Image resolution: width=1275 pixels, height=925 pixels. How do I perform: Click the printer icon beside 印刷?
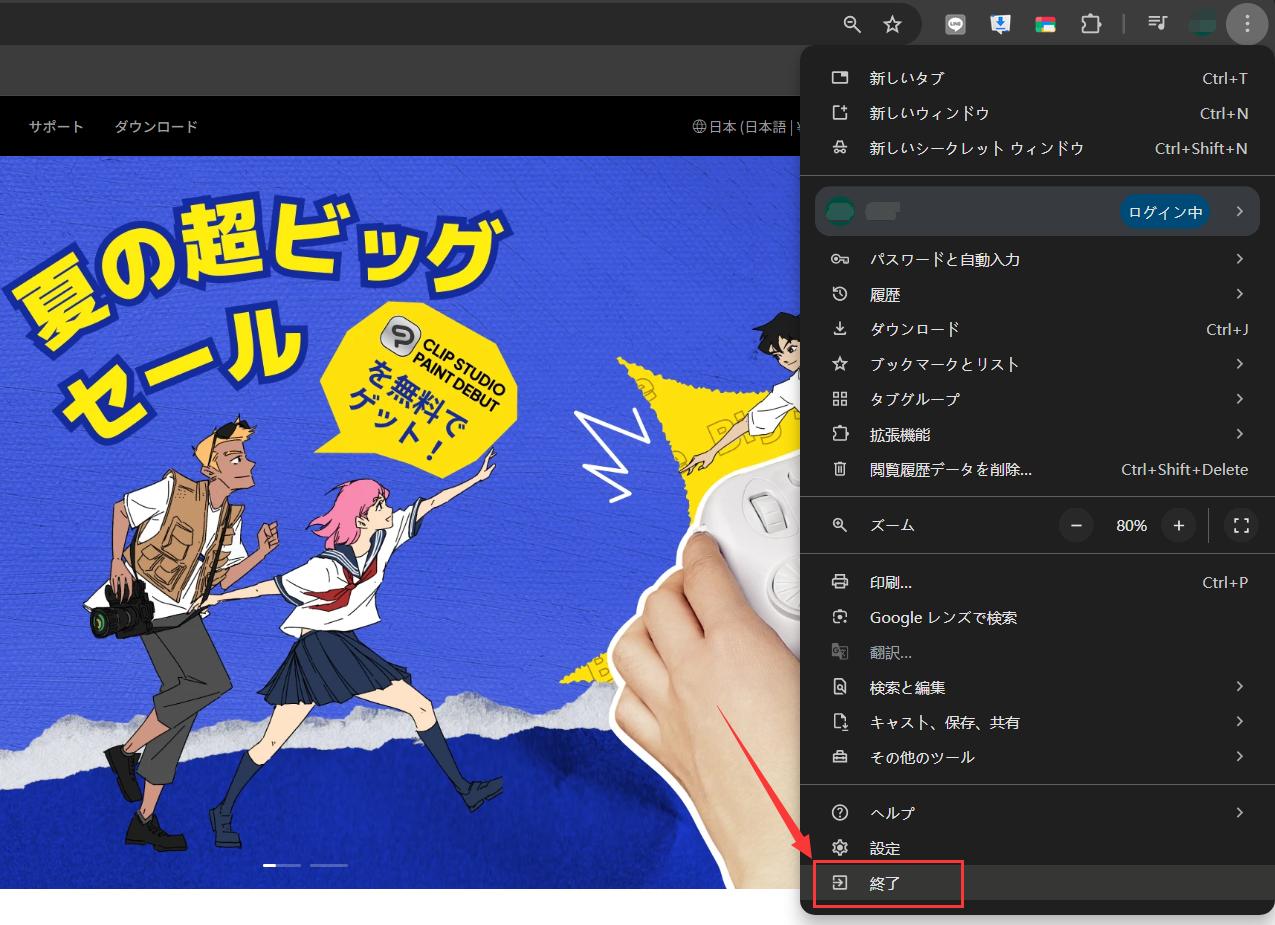point(840,582)
